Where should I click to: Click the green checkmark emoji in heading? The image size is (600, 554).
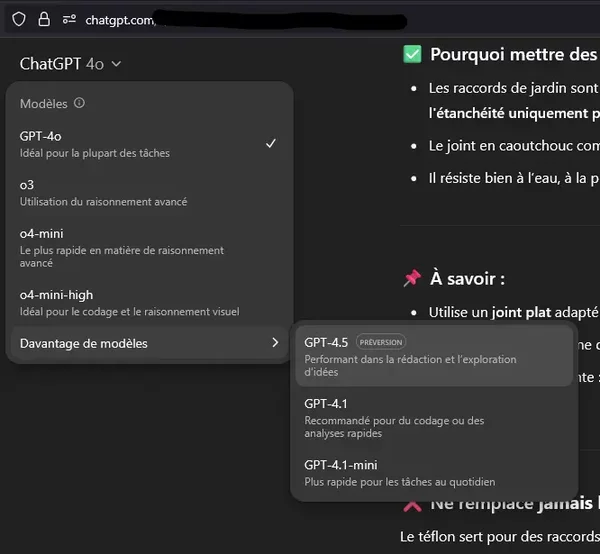pos(412,54)
